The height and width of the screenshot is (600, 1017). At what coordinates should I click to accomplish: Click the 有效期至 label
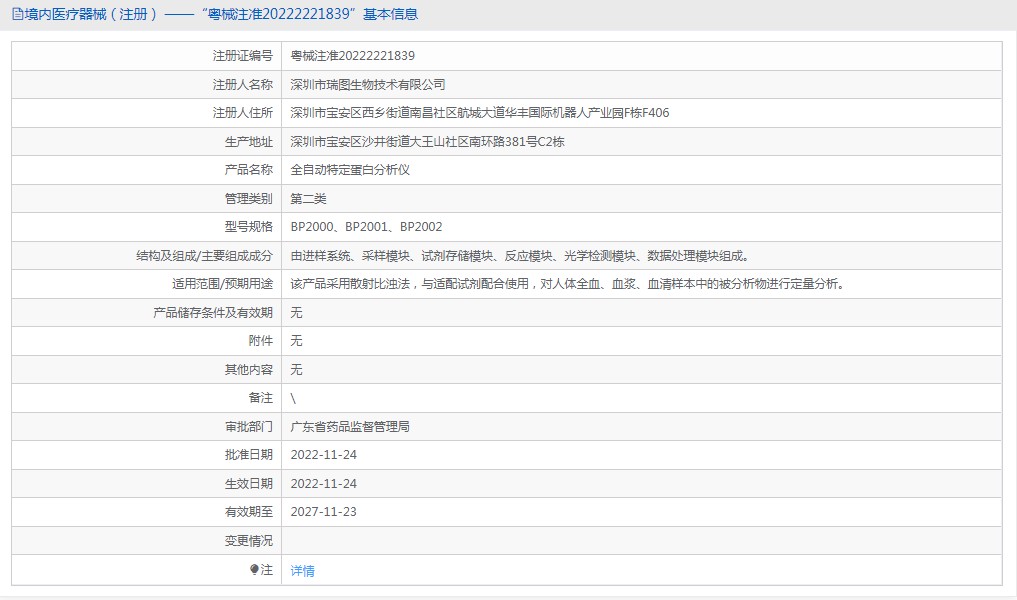point(249,512)
